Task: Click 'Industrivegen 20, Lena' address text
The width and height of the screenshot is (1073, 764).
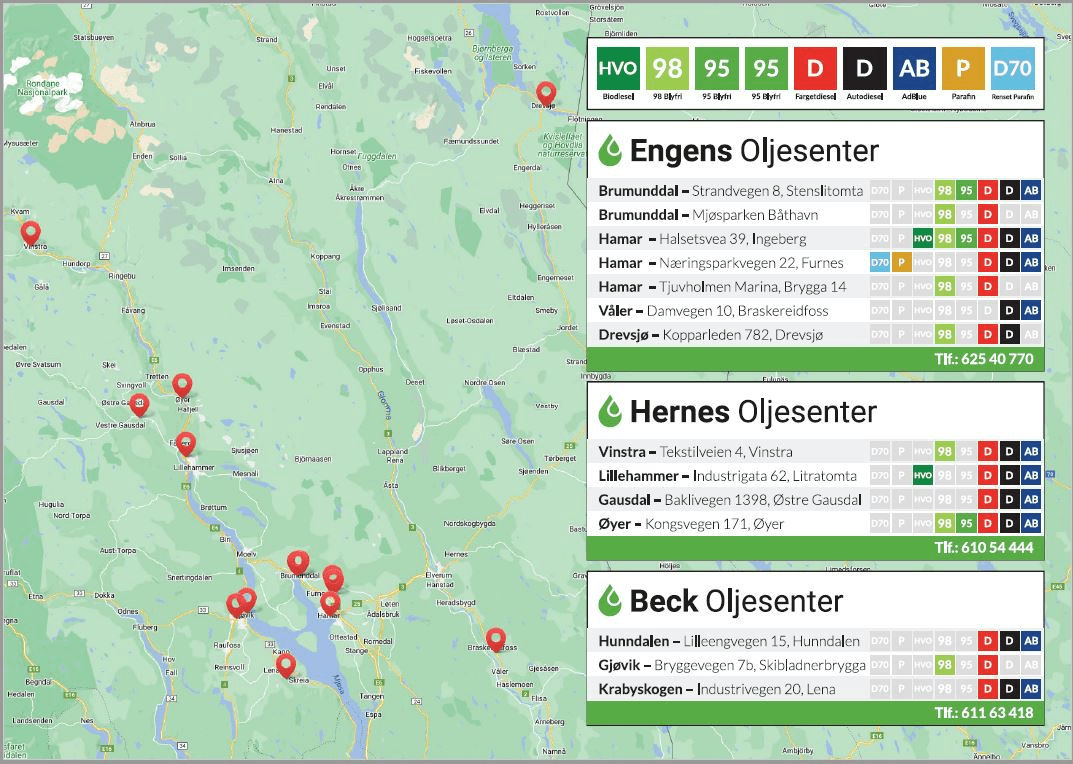Action: [766, 689]
